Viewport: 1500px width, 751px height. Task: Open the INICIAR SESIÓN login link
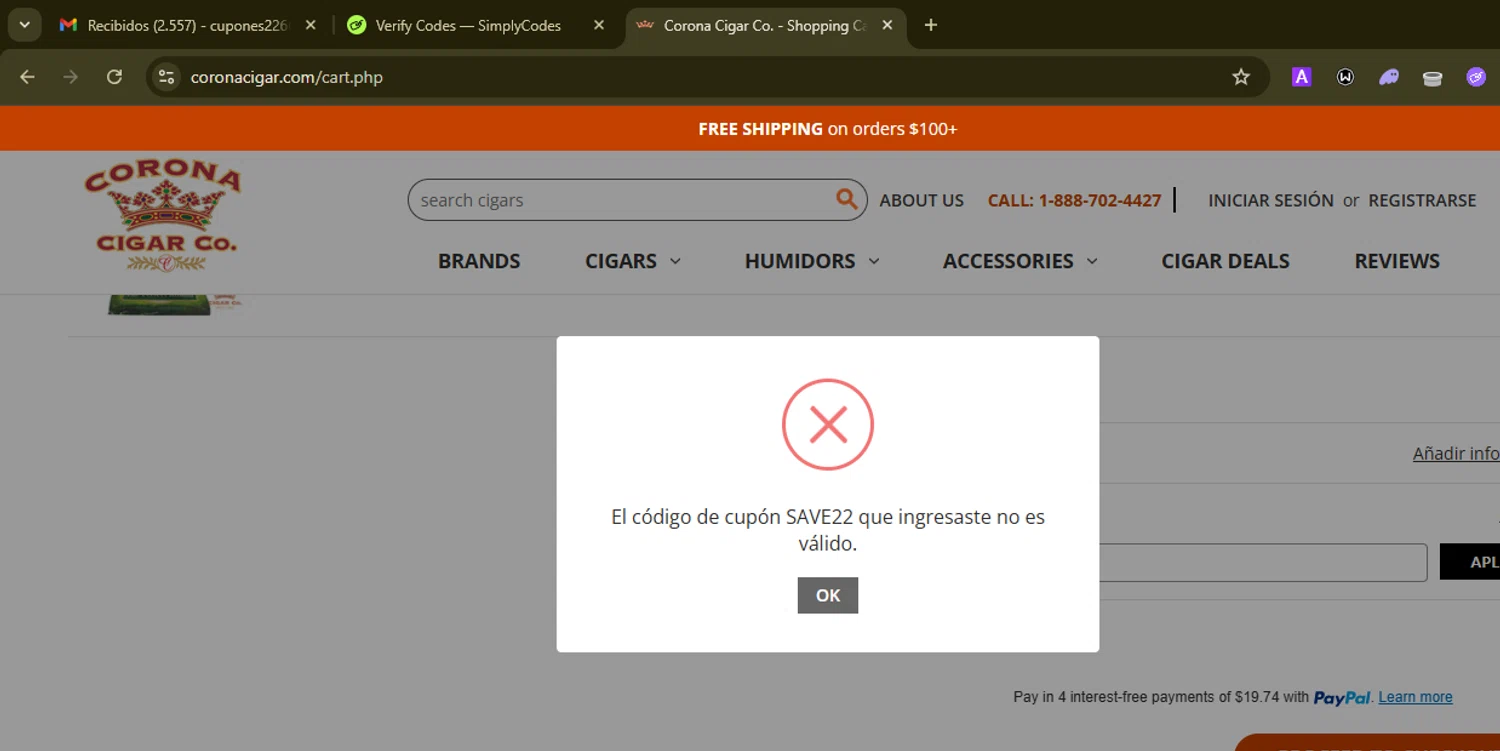click(x=1270, y=200)
